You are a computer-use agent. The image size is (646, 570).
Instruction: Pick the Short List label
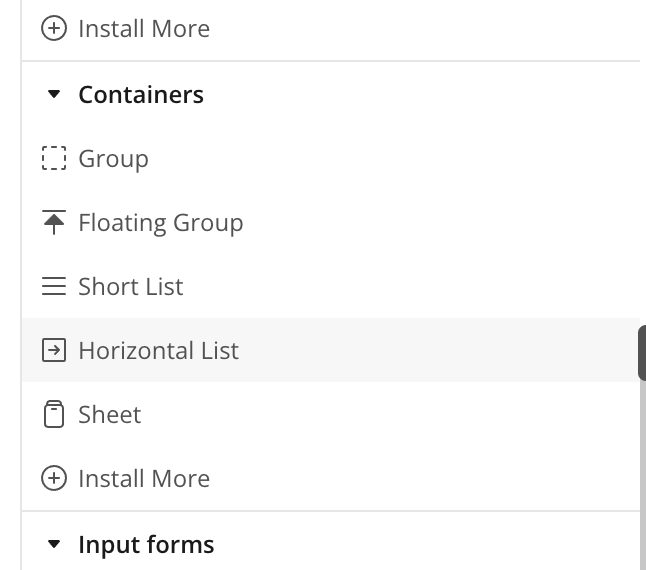click(x=131, y=287)
